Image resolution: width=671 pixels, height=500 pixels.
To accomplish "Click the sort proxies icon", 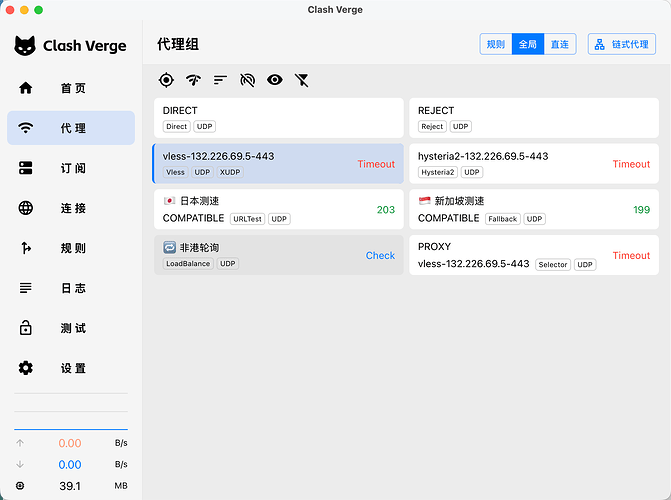I will tap(220, 80).
